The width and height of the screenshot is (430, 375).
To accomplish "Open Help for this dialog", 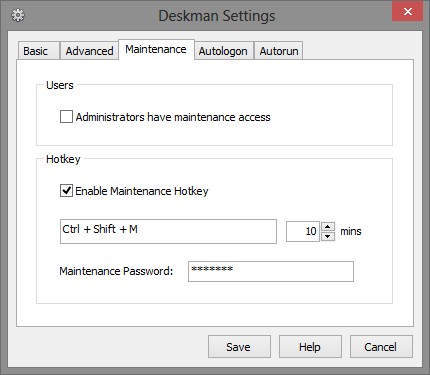I will (x=310, y=347).
